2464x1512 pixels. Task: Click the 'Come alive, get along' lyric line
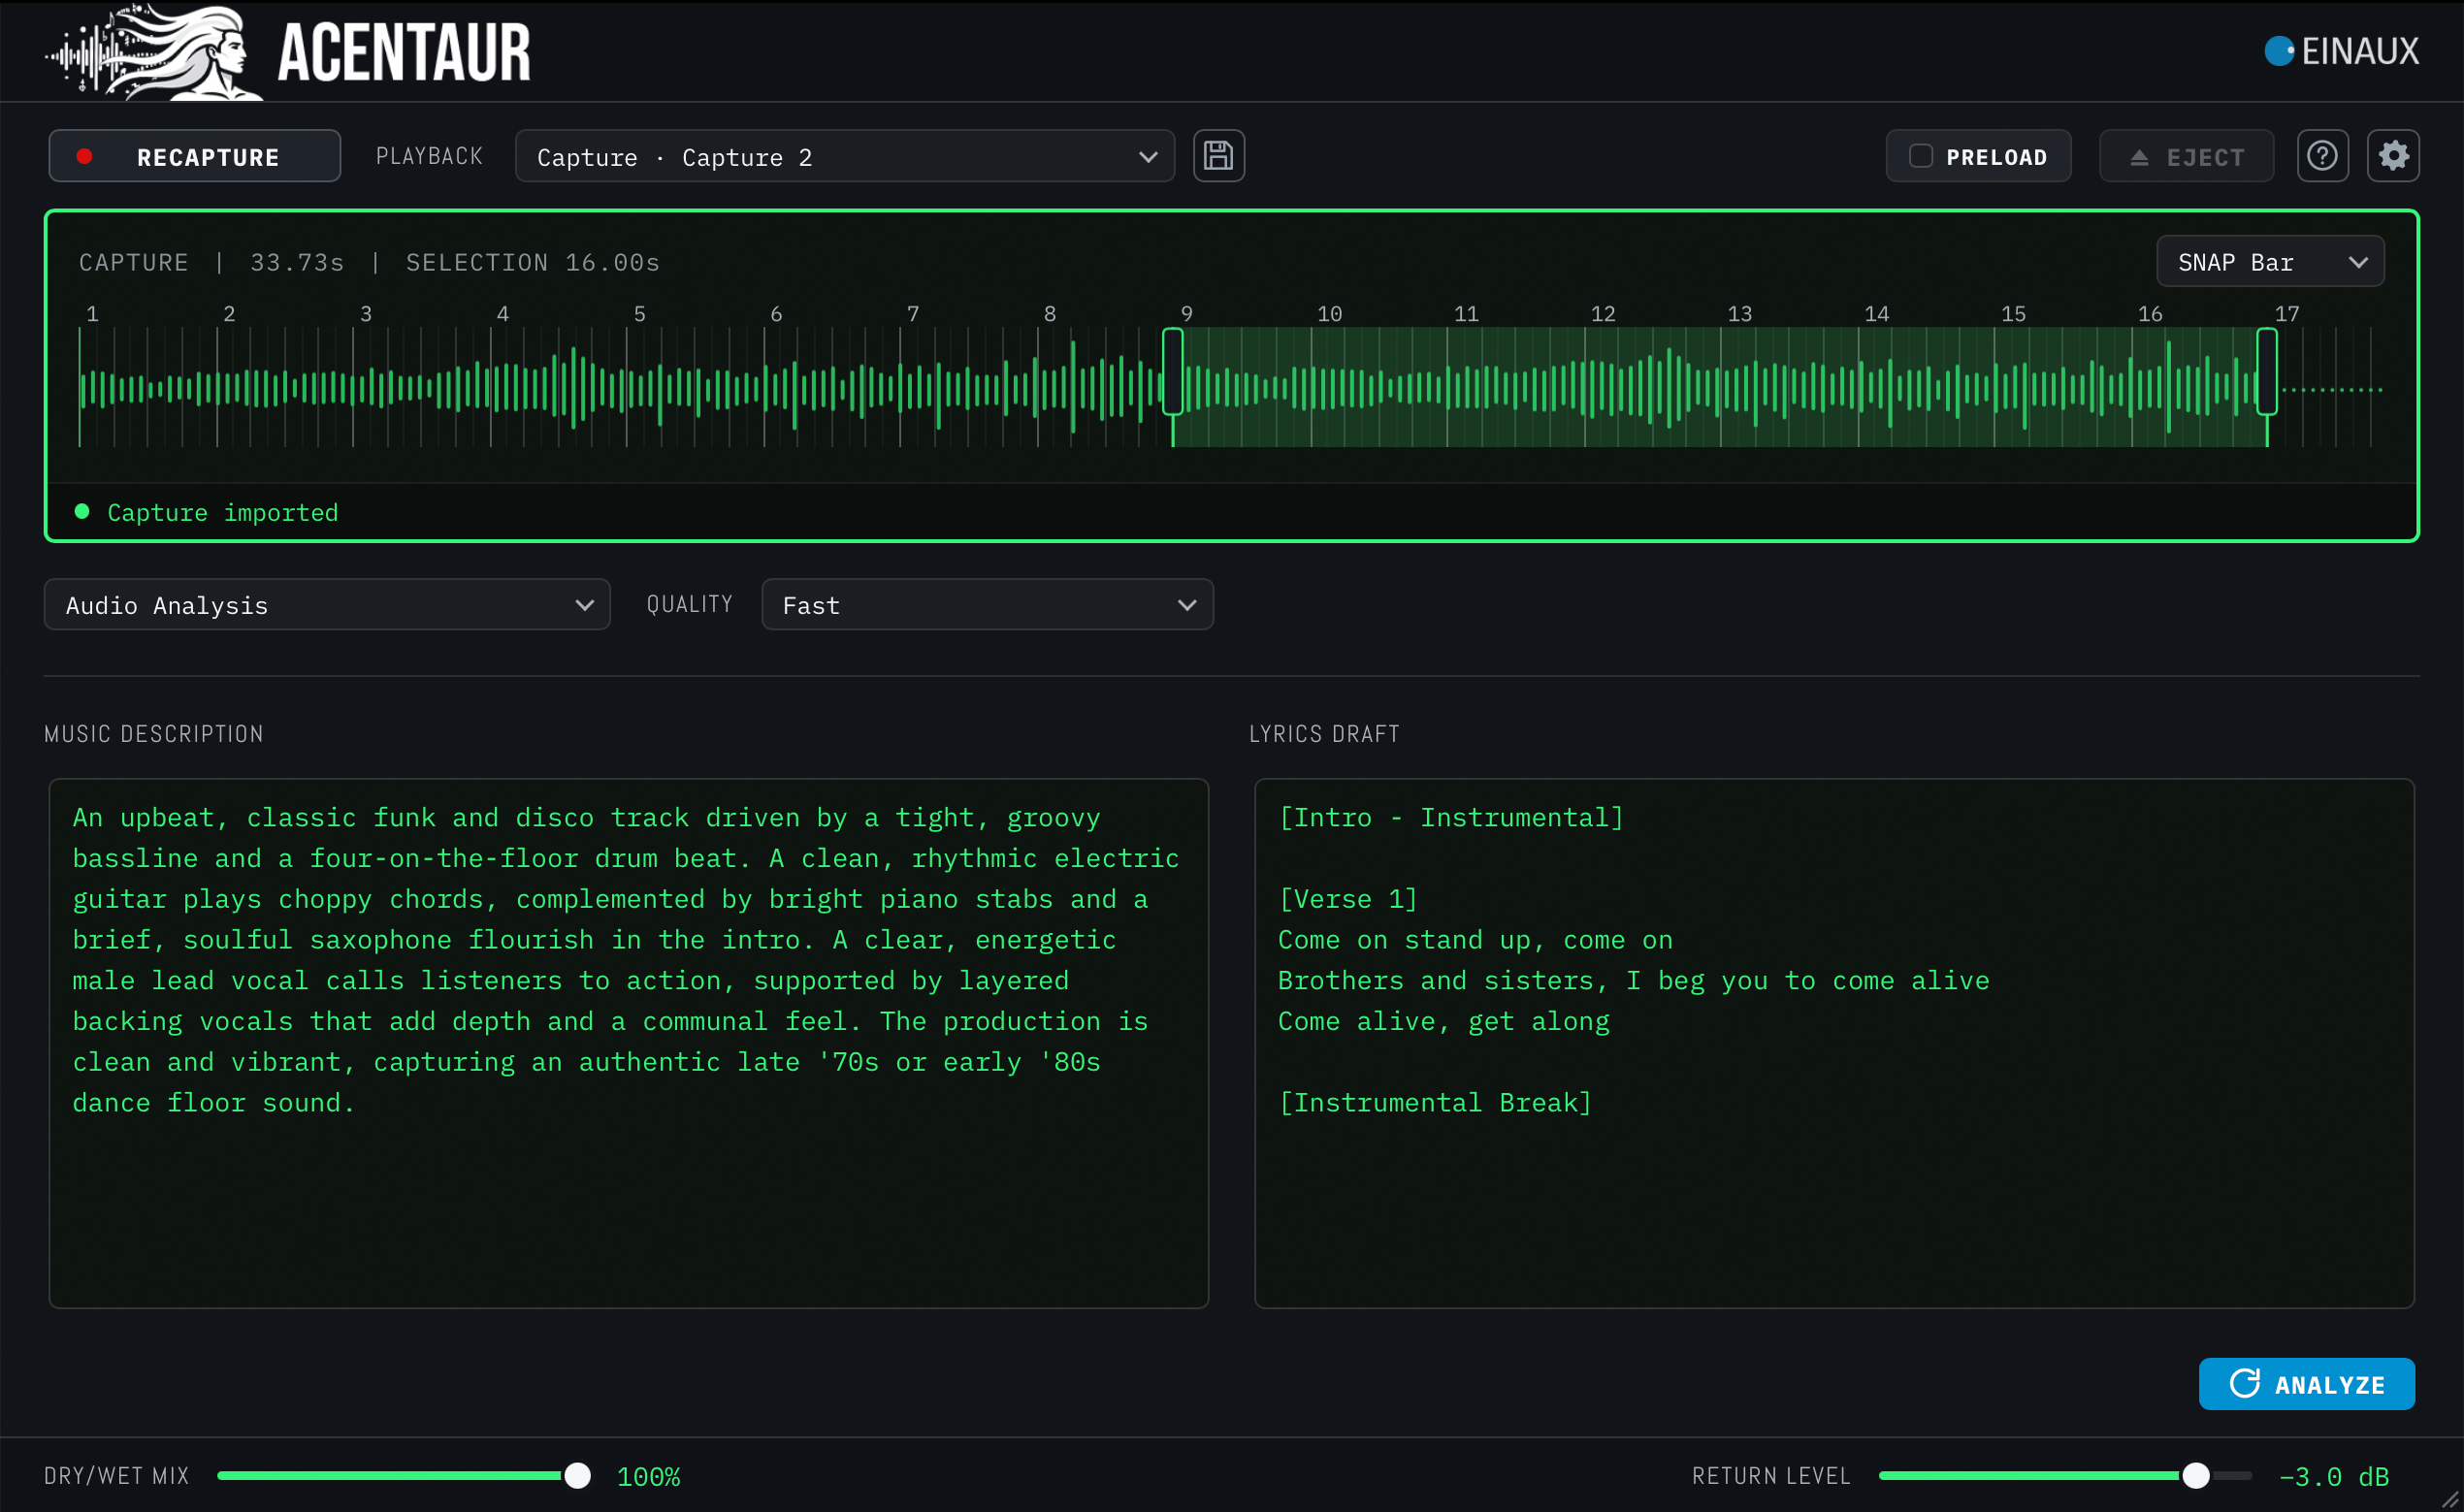pyautogui.click(x=1444, y=1021)
